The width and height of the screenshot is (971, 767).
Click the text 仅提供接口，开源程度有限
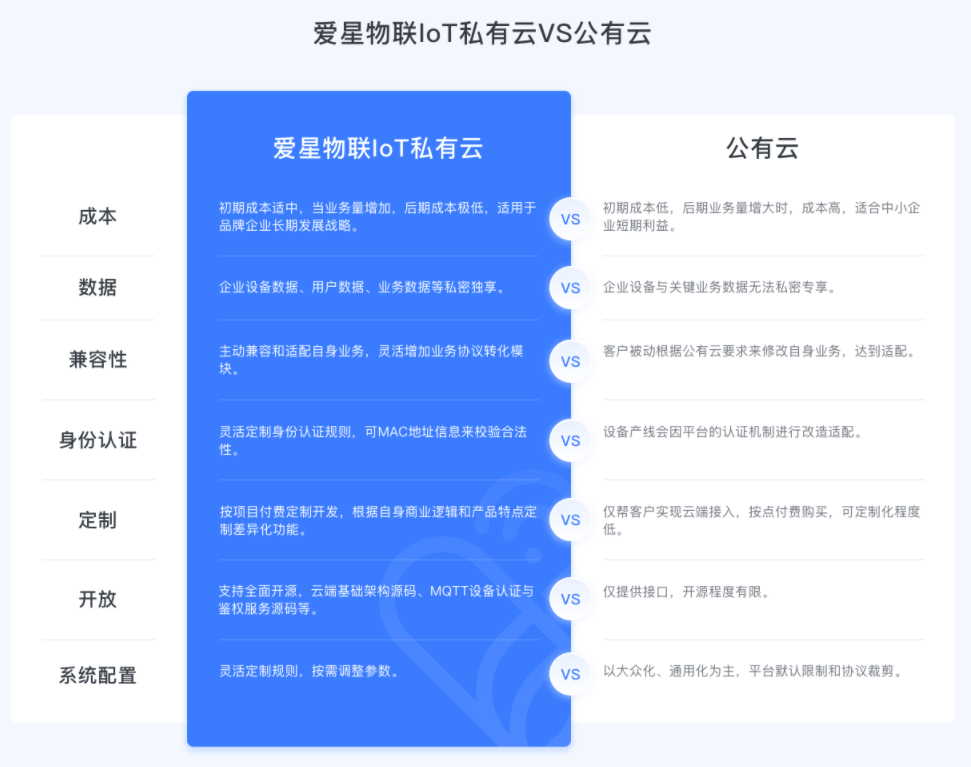(687, 592)
